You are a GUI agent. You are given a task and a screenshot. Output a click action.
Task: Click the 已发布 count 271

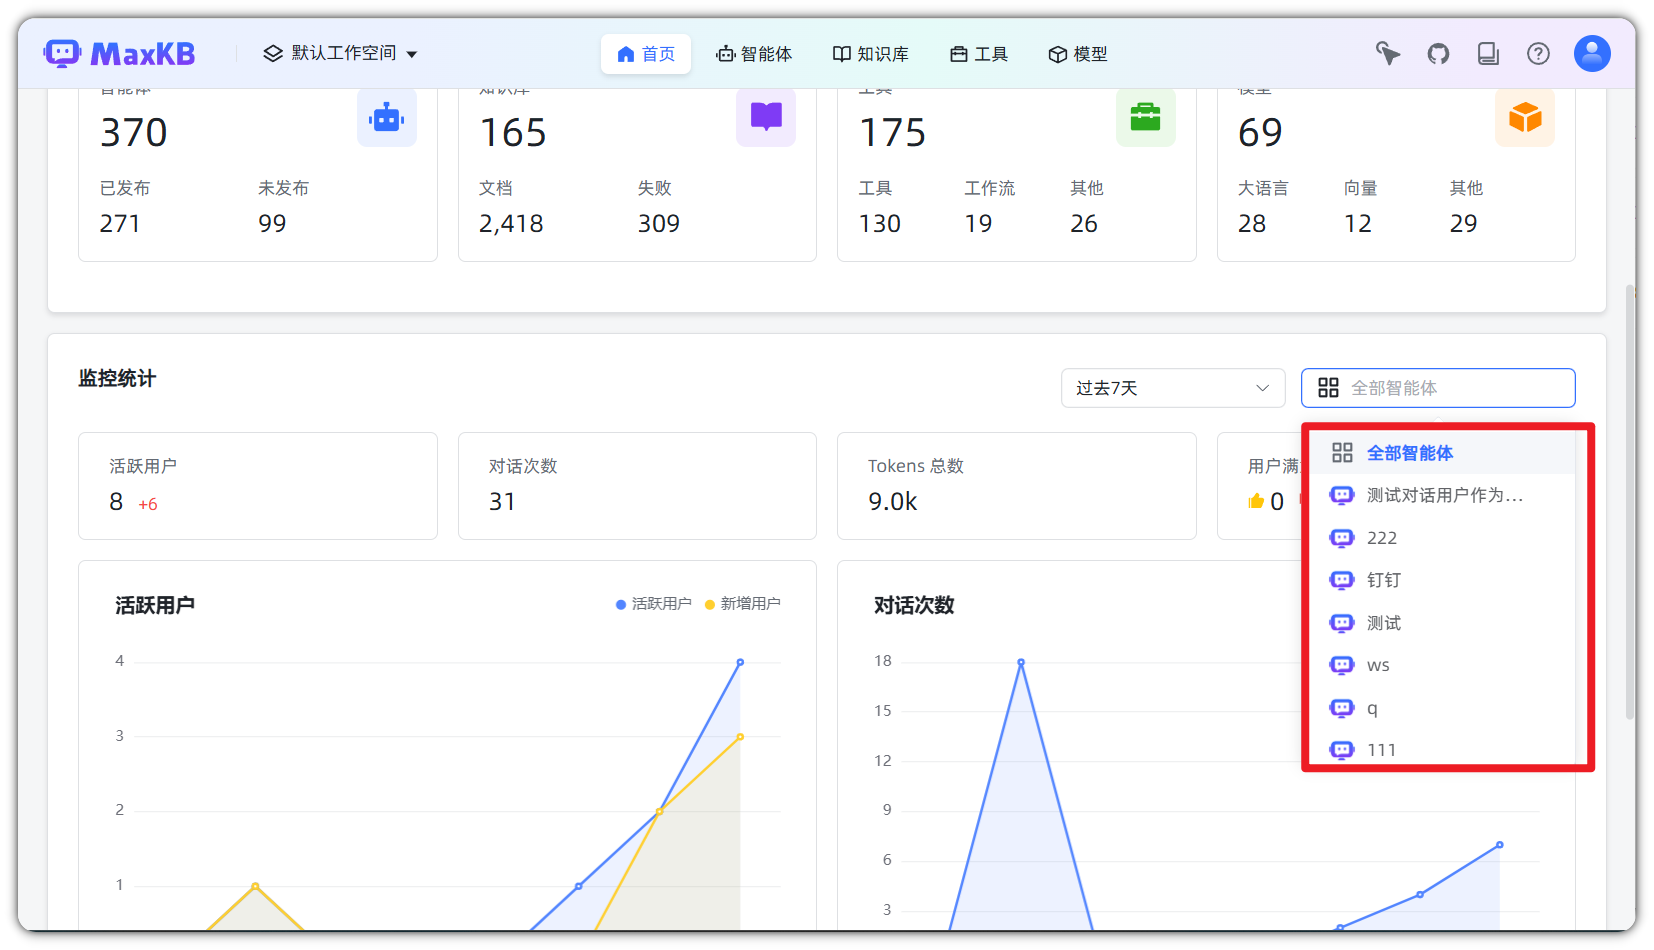tap(120, 223)
